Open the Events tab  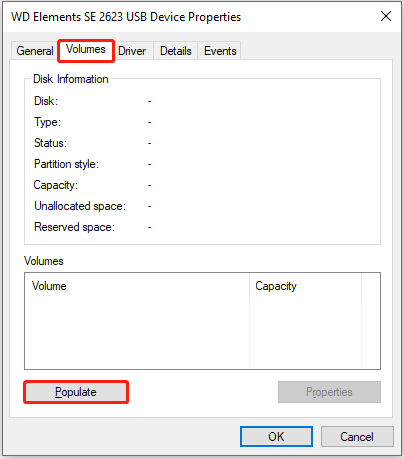point(220,51)
